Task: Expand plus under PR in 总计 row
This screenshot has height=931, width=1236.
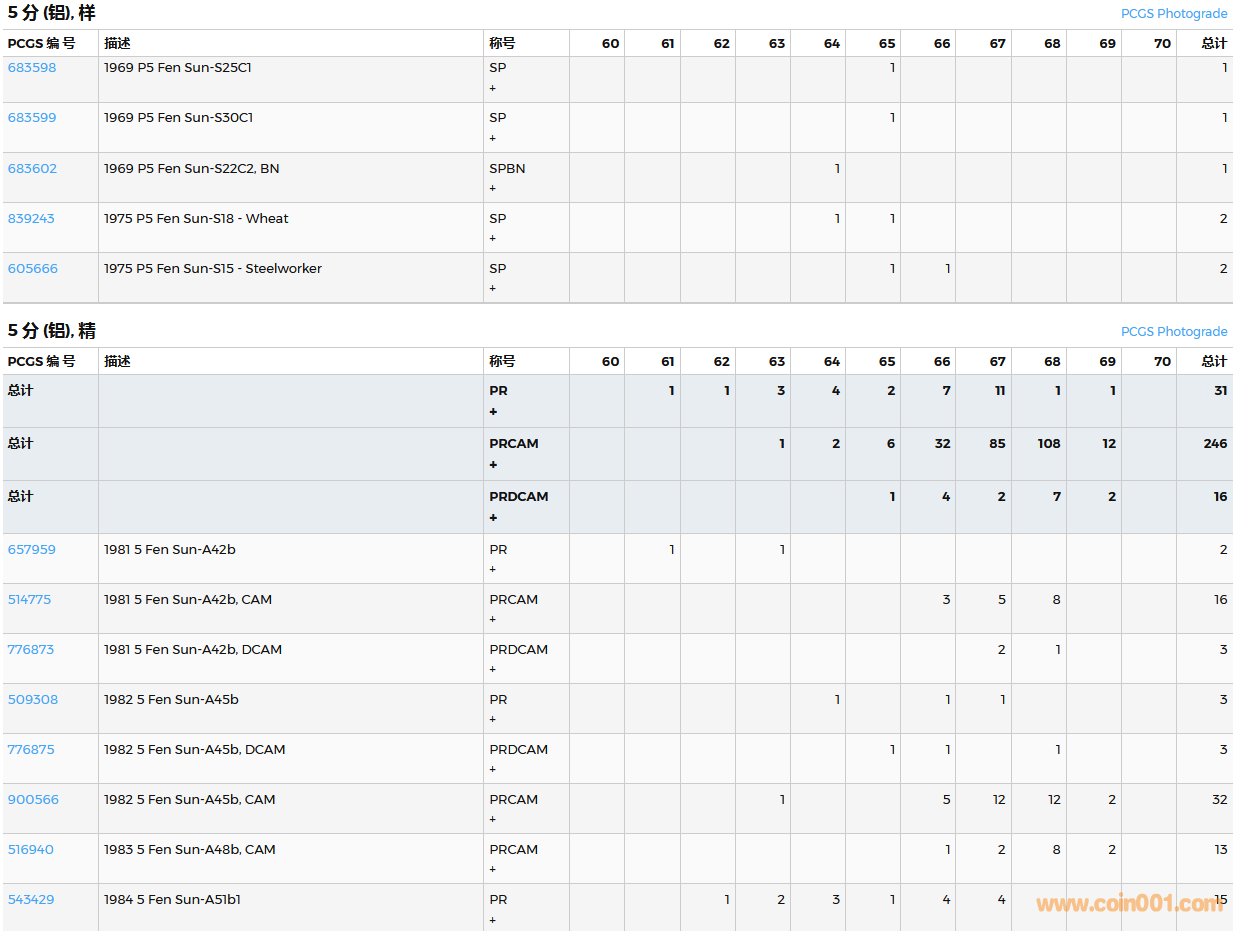Action: click(x=493, y=412)
